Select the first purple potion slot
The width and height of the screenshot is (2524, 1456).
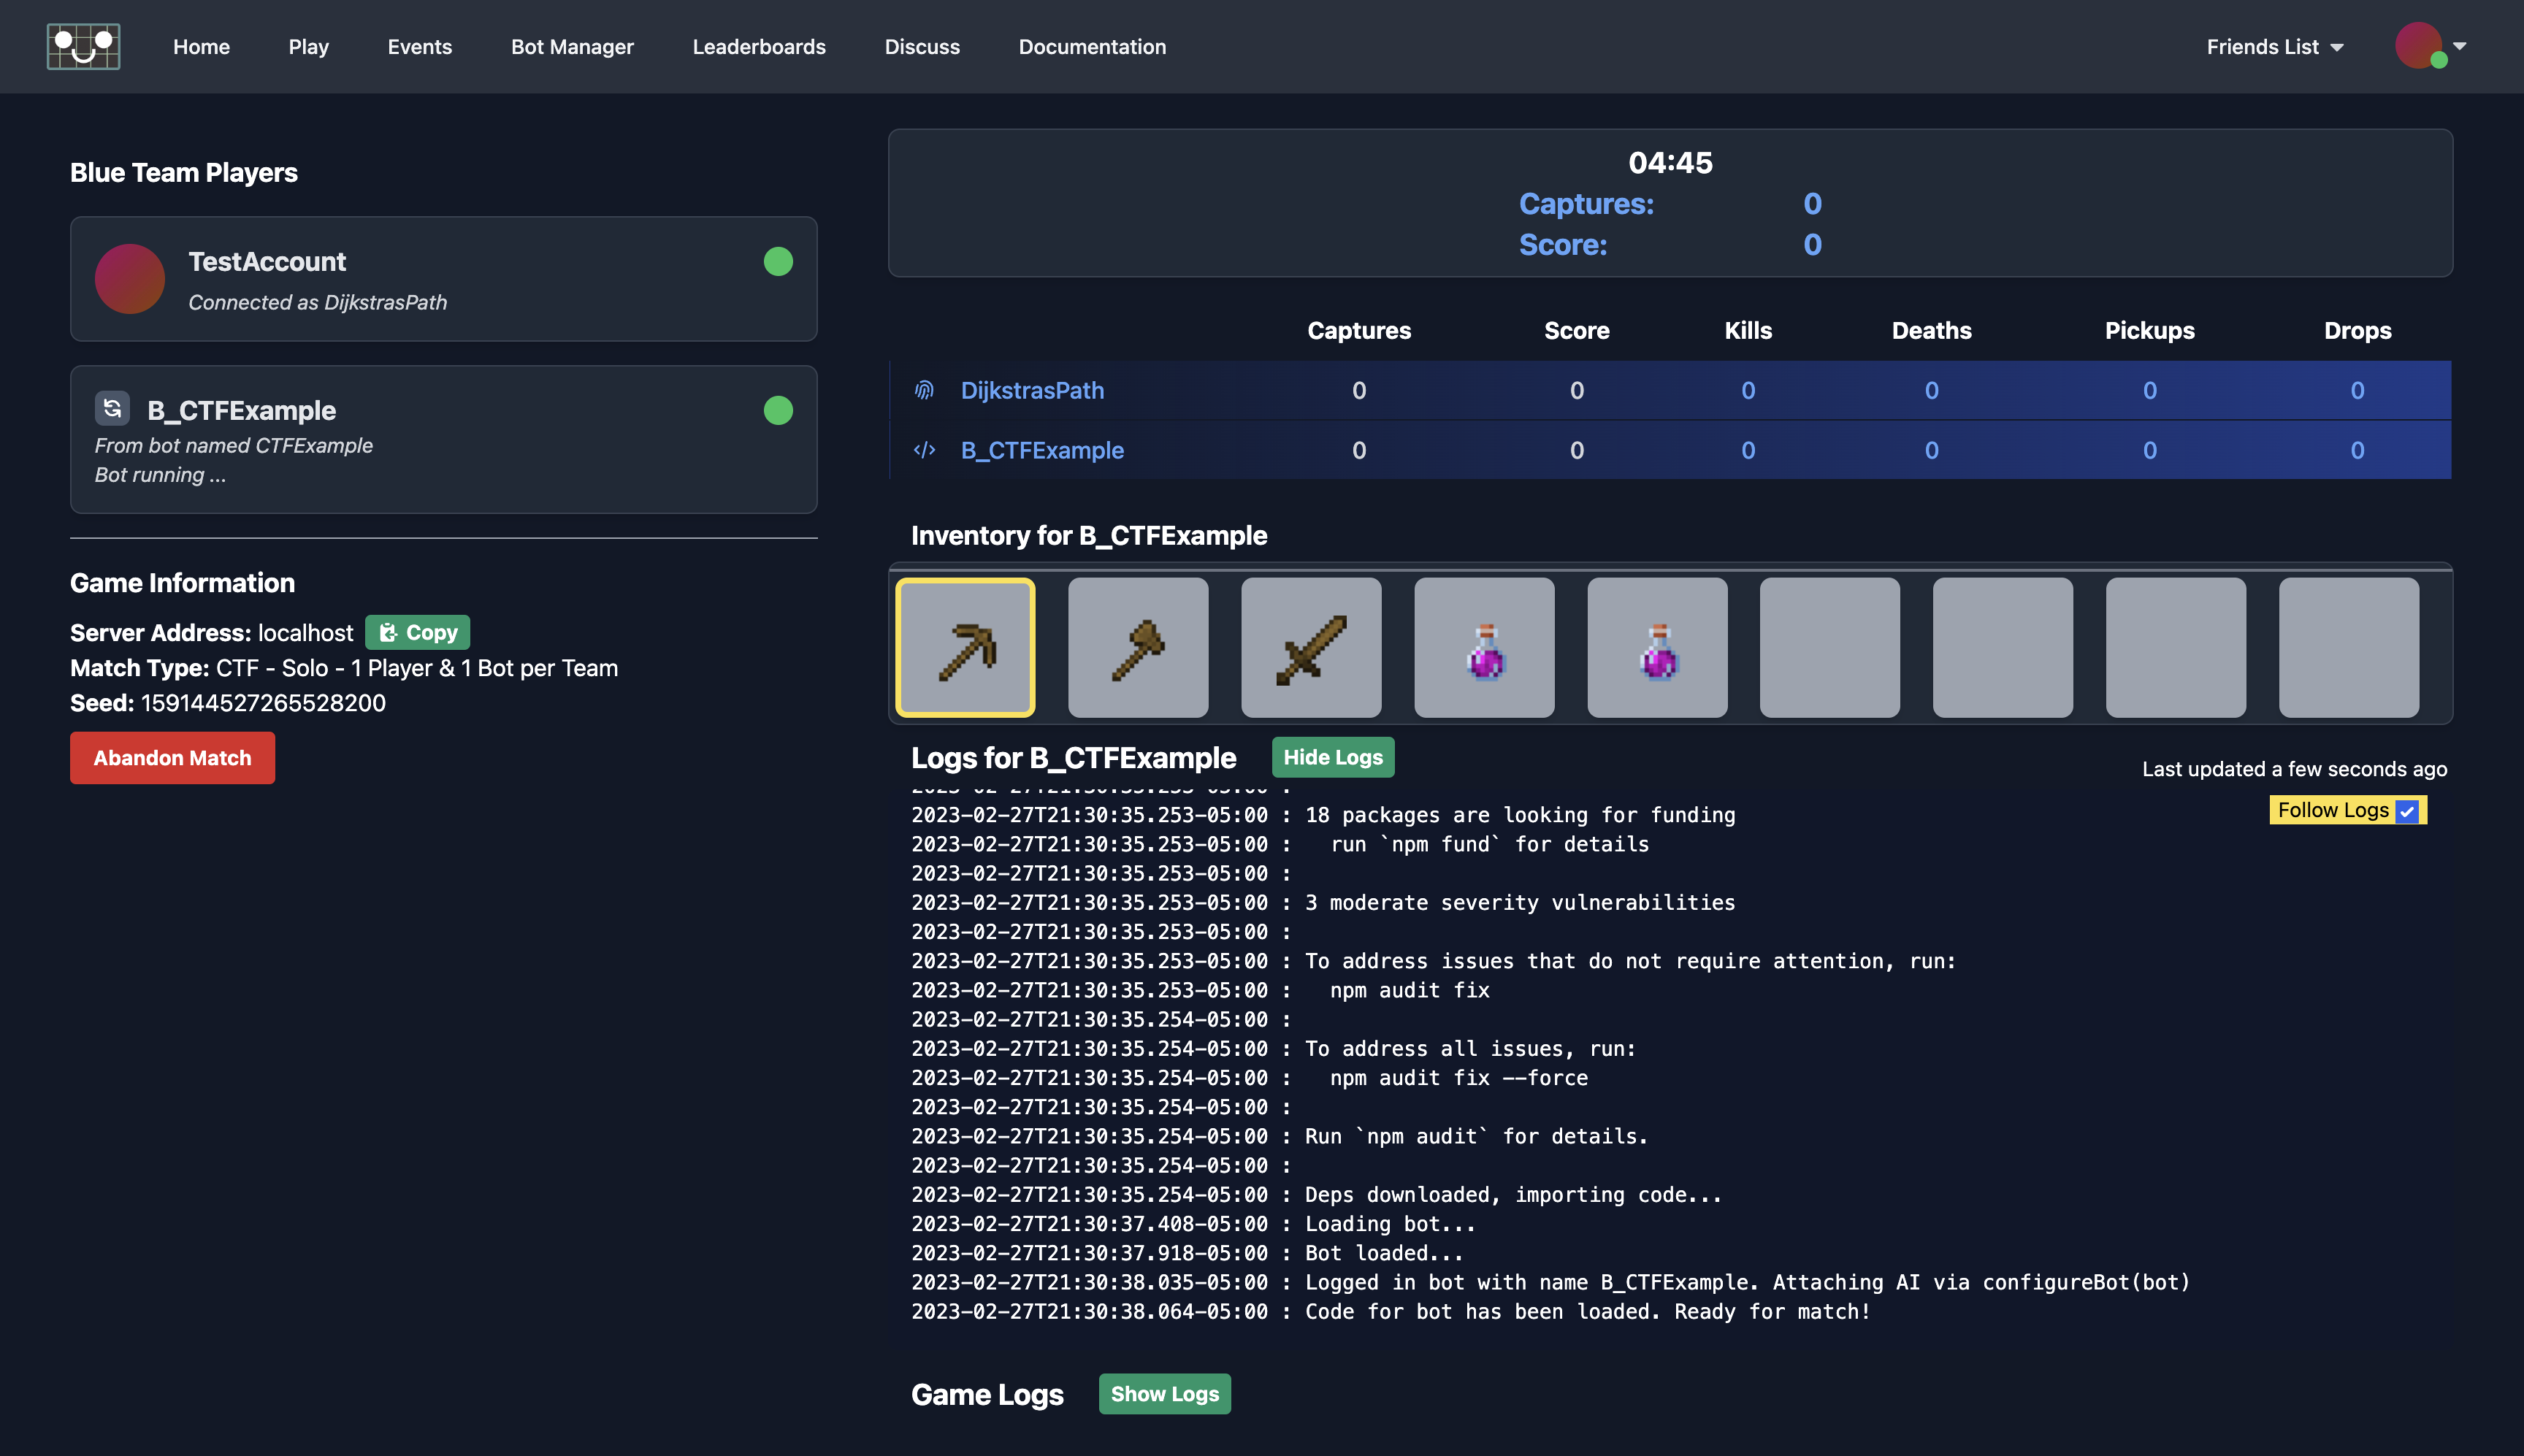click(x=1484, y=647)
